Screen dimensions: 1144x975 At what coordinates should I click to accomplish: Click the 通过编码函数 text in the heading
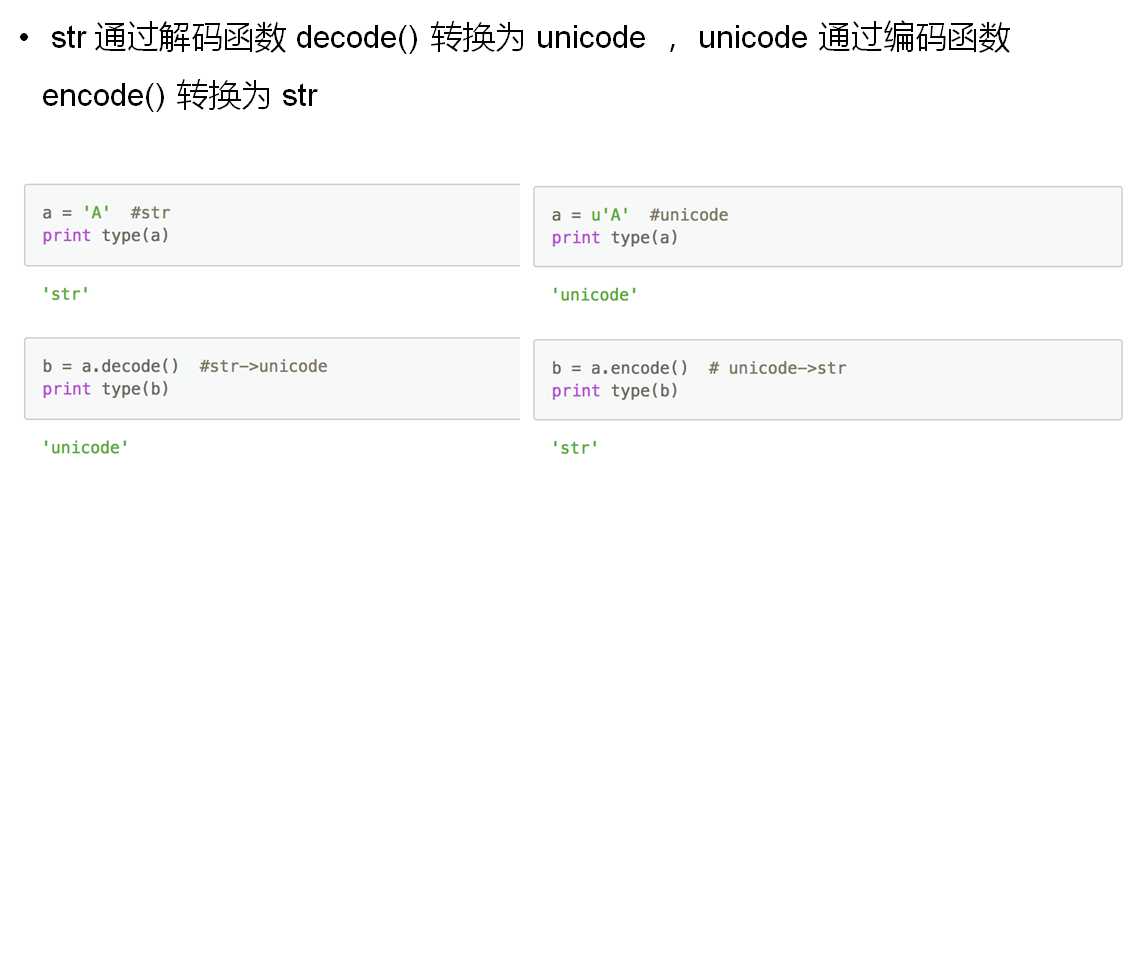tap(914, 39)
